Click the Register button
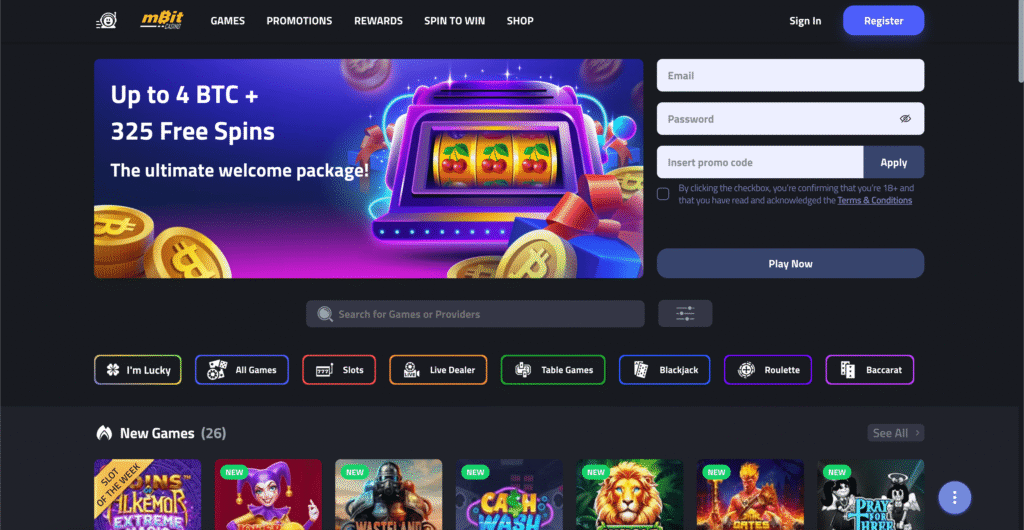 [x=884, y=21]
